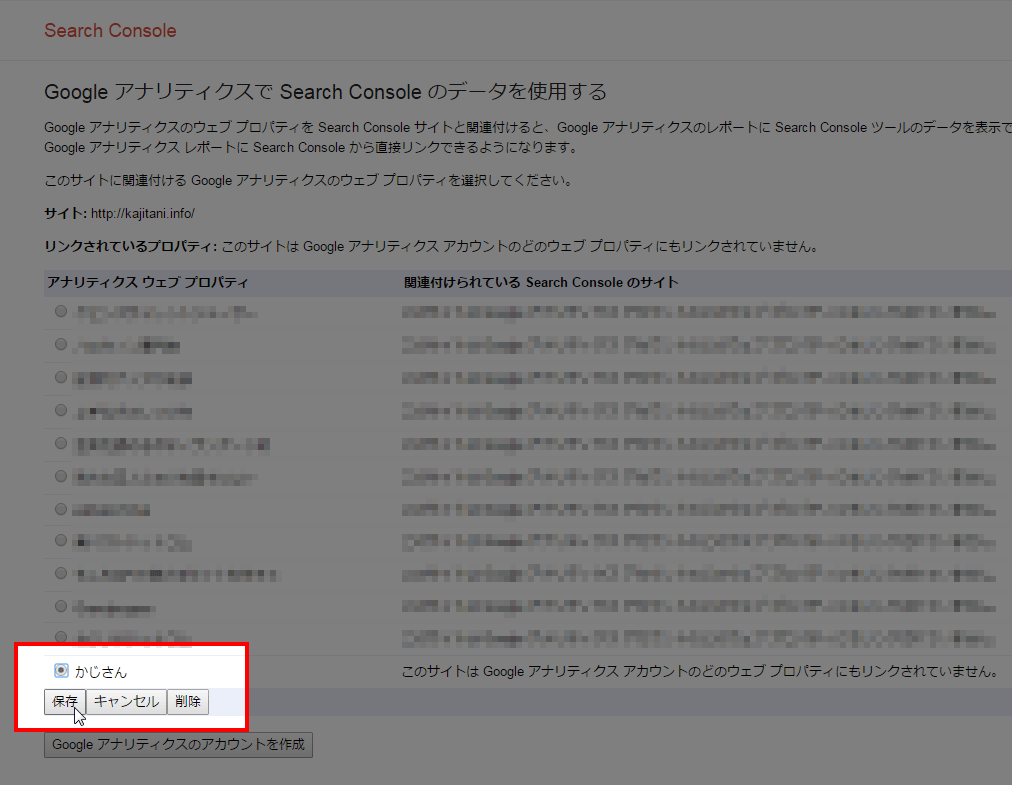Select the radio button directly above かじさん

pos(61,637)
